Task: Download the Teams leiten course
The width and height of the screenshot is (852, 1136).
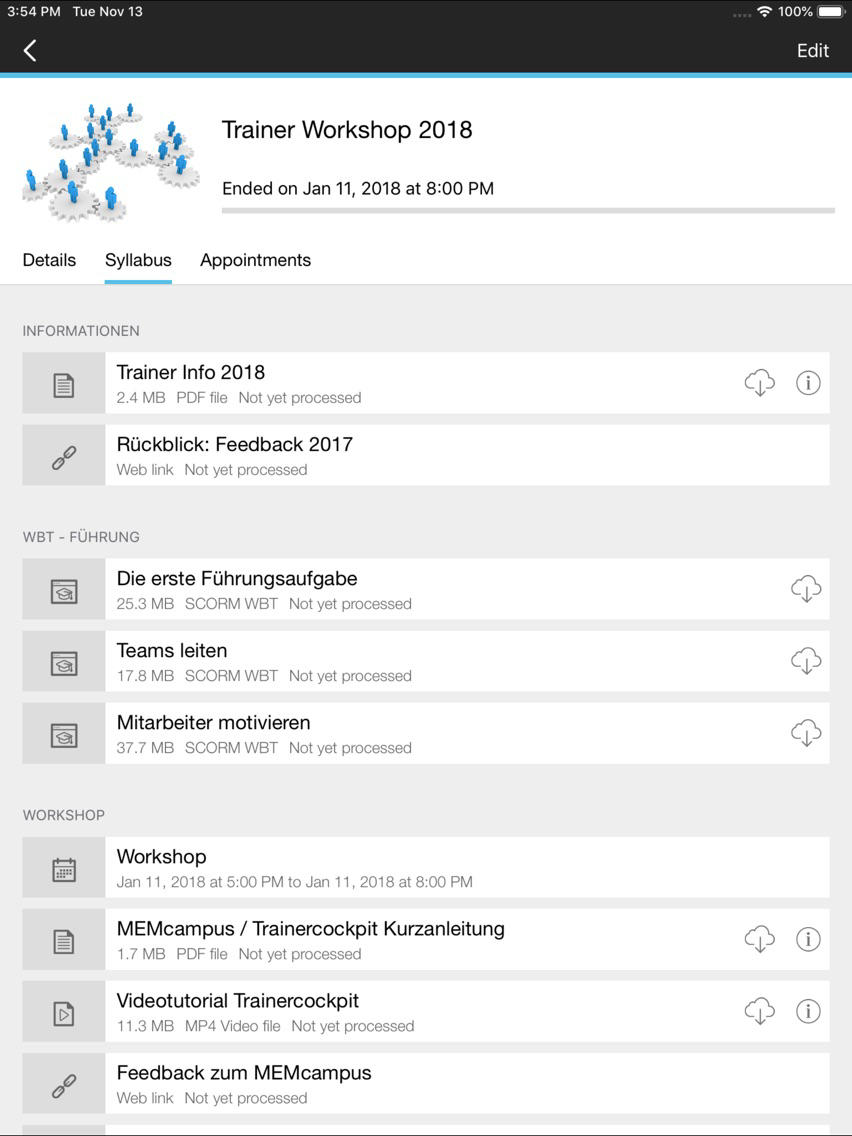Action: (806, 661)
